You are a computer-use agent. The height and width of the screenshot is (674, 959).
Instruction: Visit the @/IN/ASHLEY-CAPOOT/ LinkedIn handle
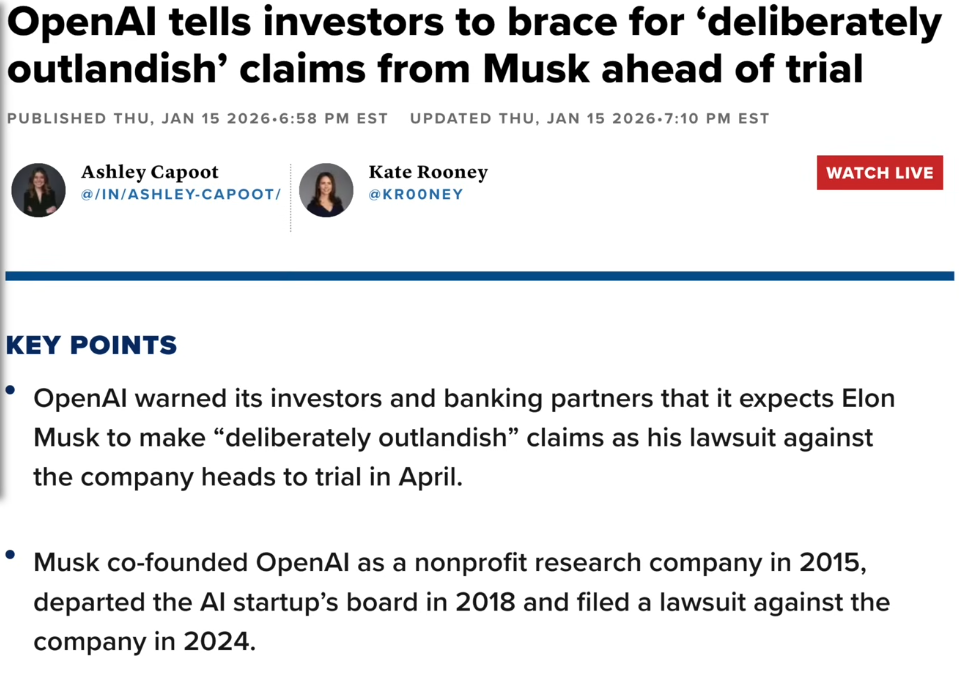pos(181,194)
